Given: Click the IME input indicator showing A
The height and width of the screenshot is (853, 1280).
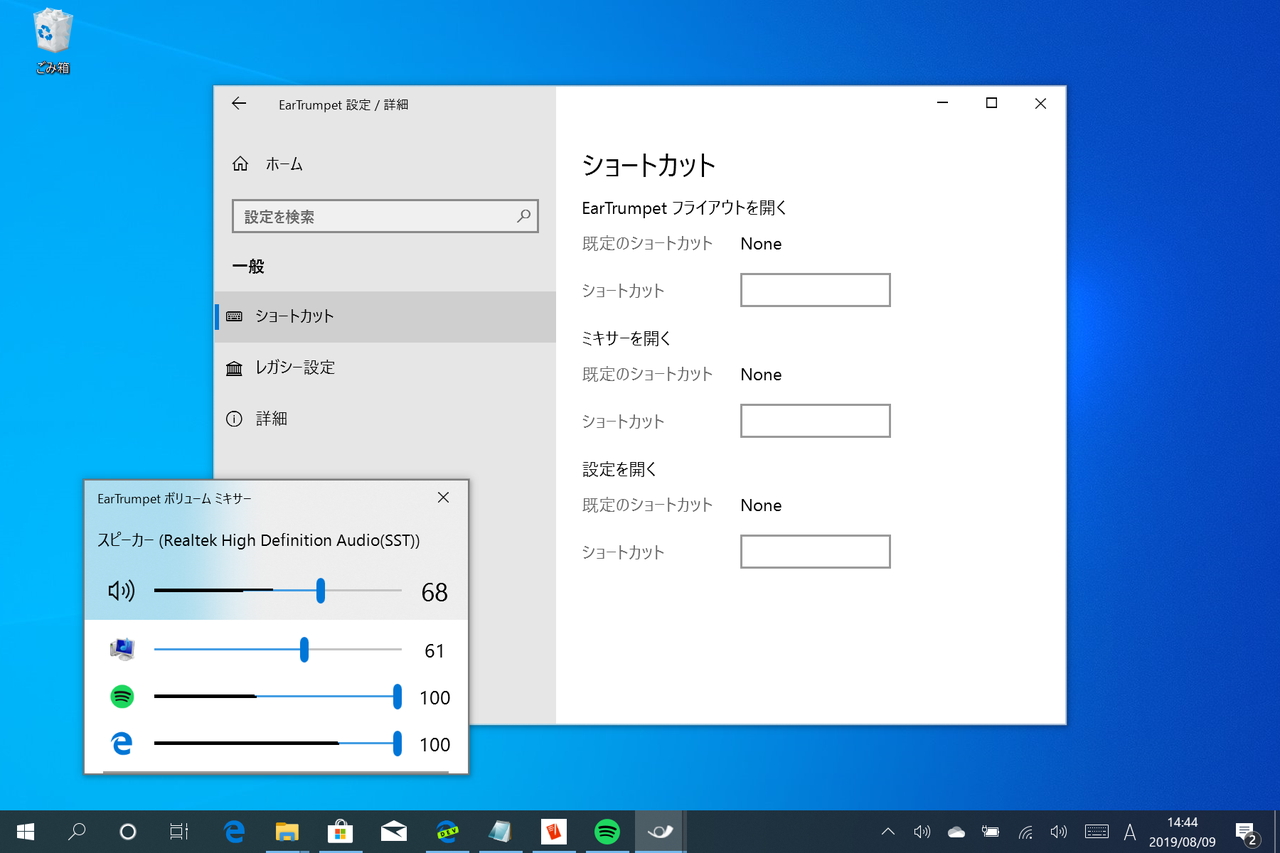Looking at the screenshot, I should coord(1129,831).
